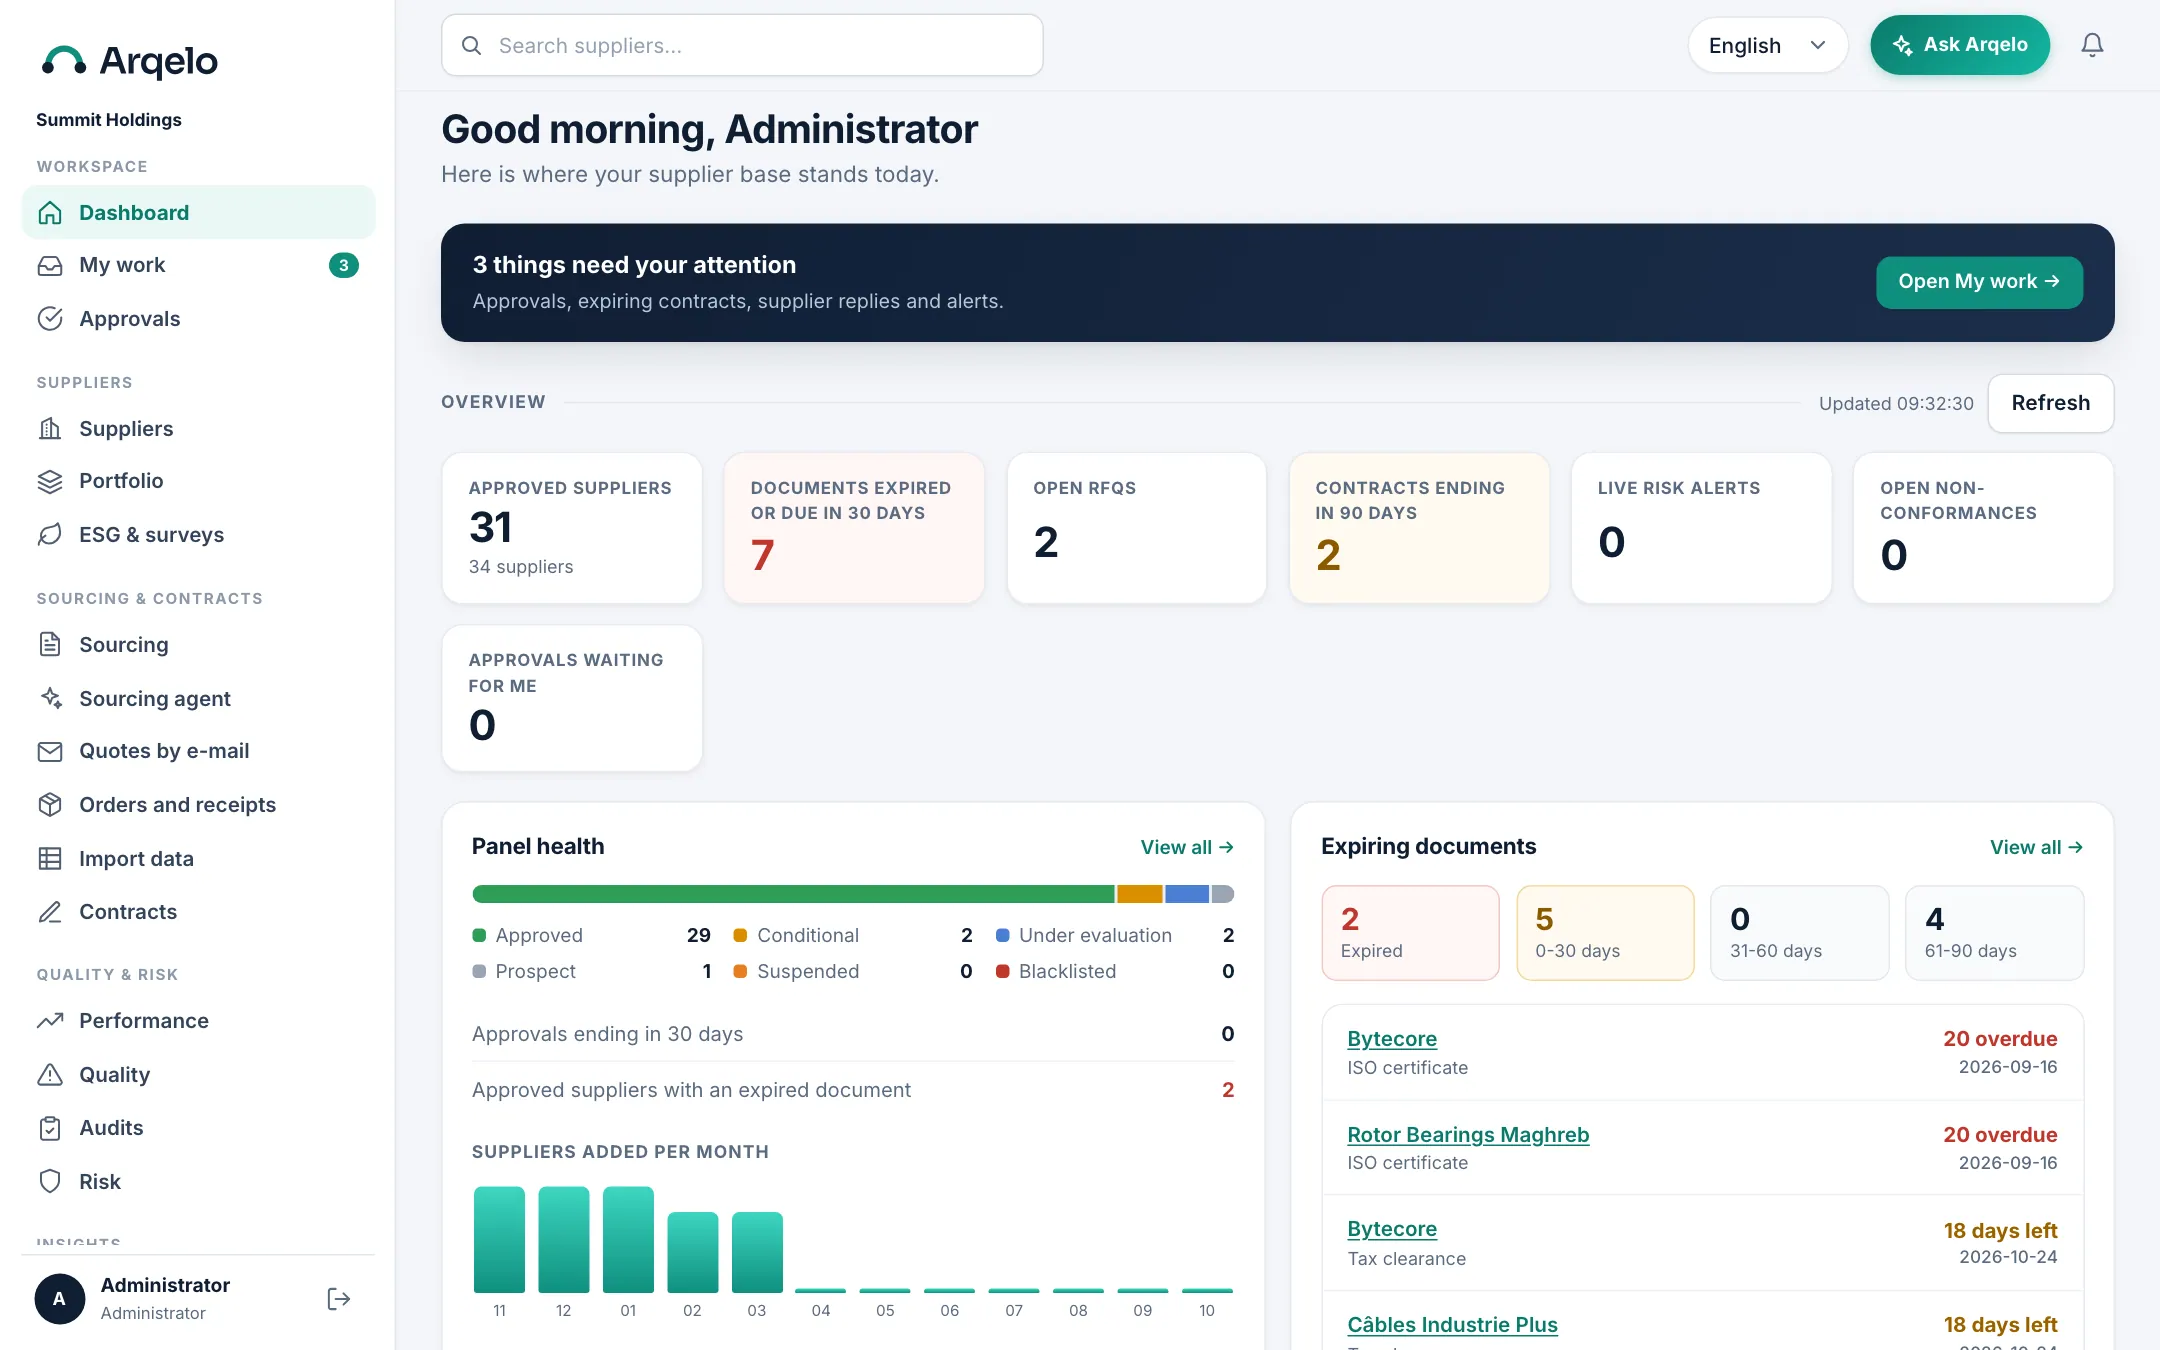Click the Approved suppliers card
Screen dimensions: 2160x1350
pyautogui.click(x=572, y=528)
